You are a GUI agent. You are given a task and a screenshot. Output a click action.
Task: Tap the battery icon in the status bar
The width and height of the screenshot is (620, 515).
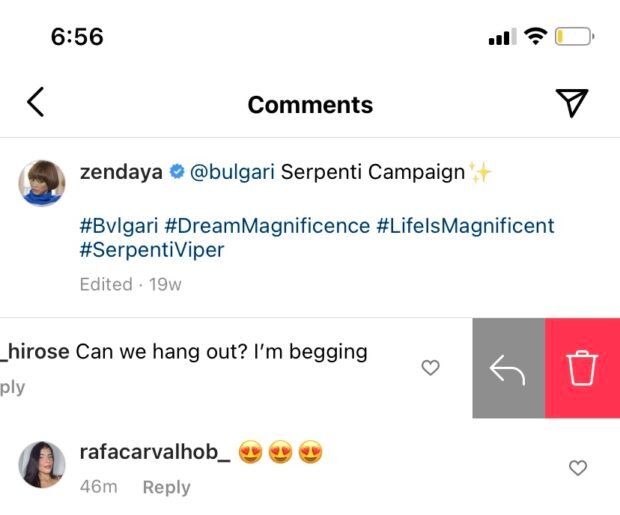point(575,38)
